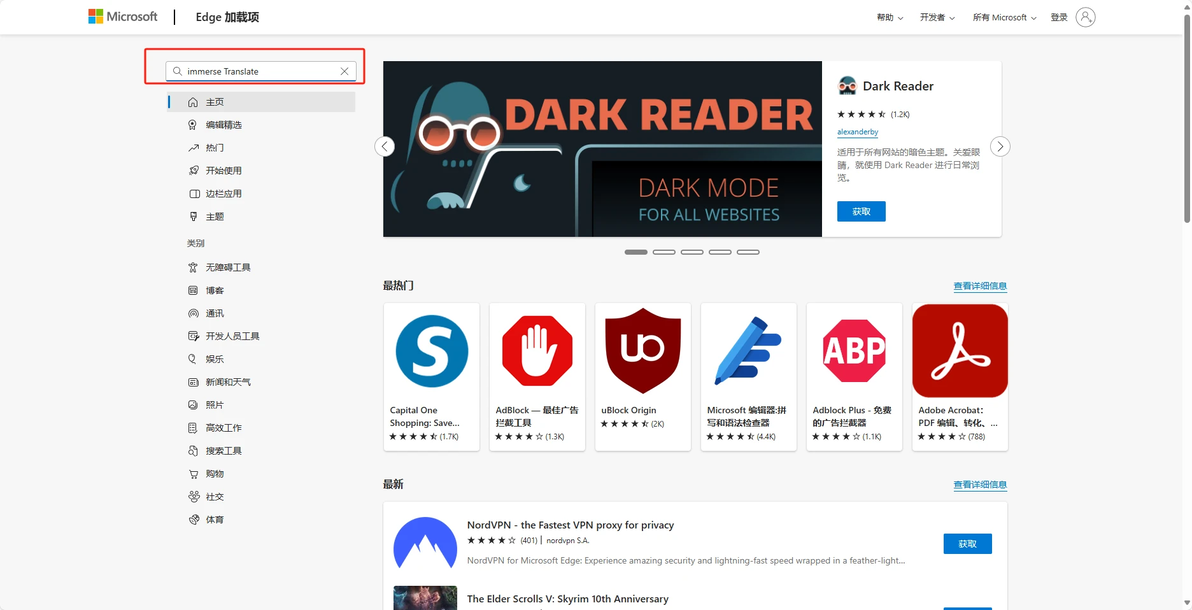The width and height of the screenshot is (1192, 610).
Task: Open the Adblock Plus ABP icon
Action: [854, 351]
